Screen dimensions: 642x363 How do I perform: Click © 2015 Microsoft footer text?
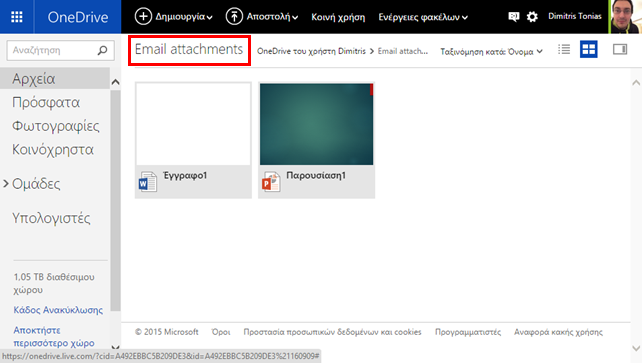click(x=167, y=332)
